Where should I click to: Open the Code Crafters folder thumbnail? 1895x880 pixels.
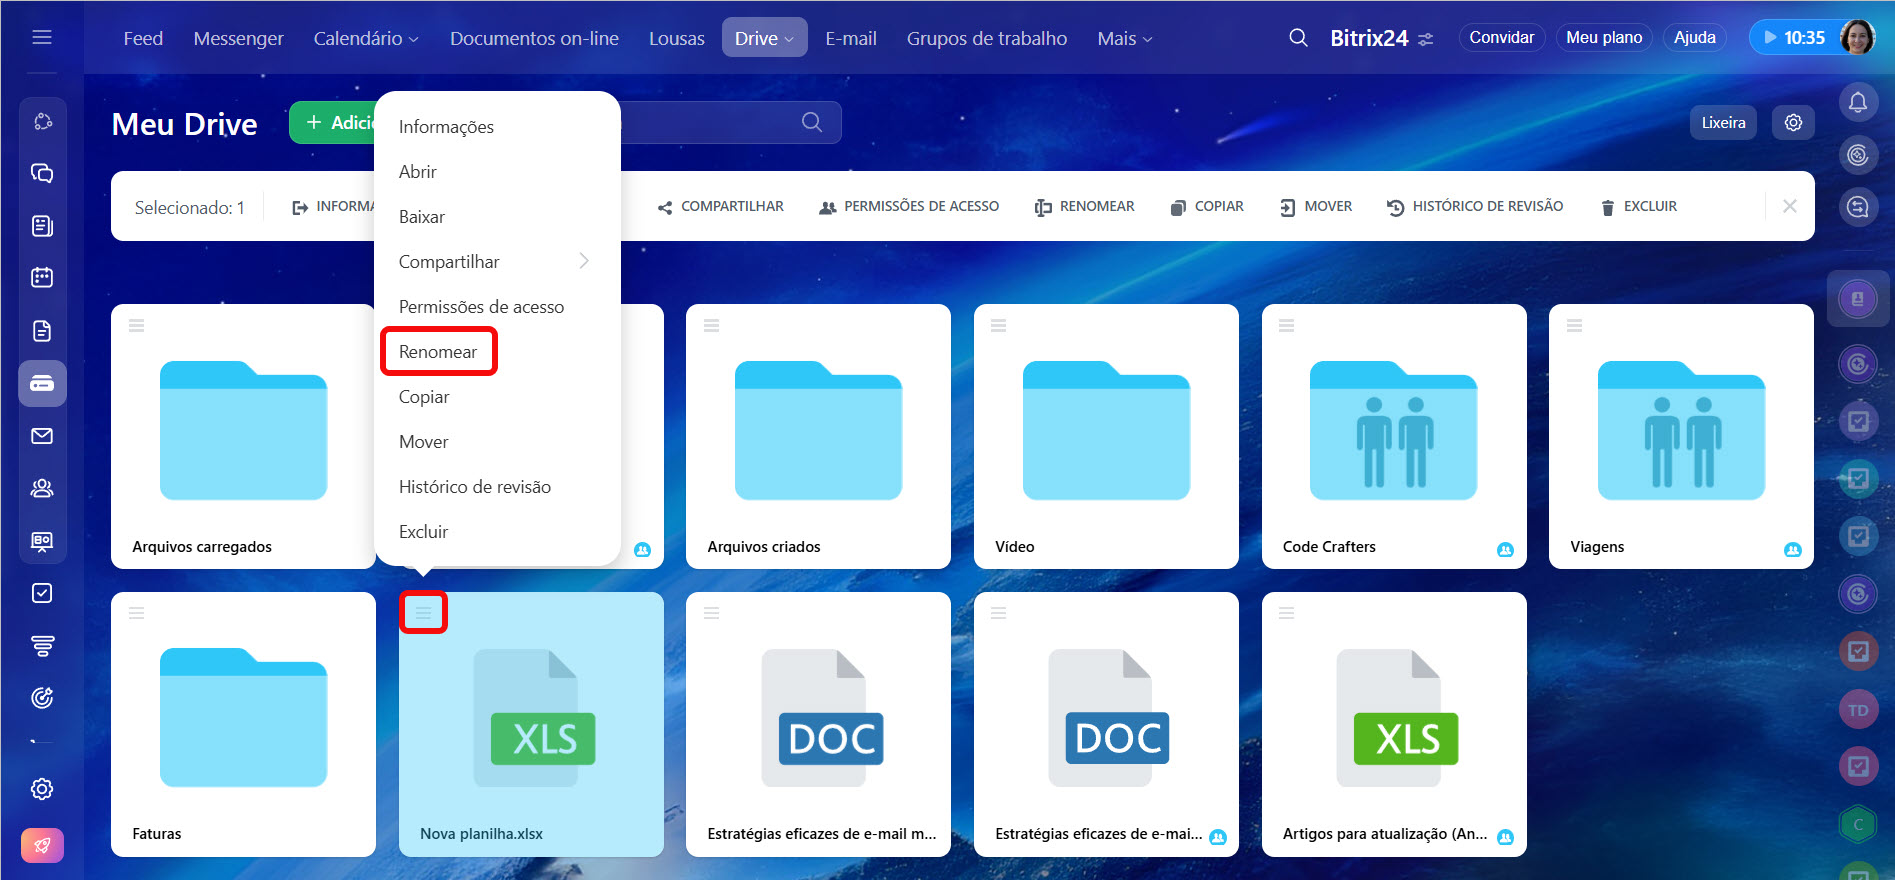pyautogui.click(x=1393, y=431)
